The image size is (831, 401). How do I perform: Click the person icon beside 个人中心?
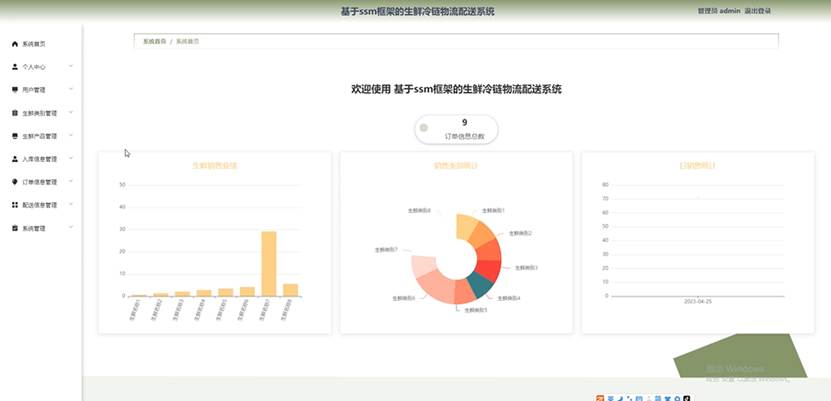(15, 67)
